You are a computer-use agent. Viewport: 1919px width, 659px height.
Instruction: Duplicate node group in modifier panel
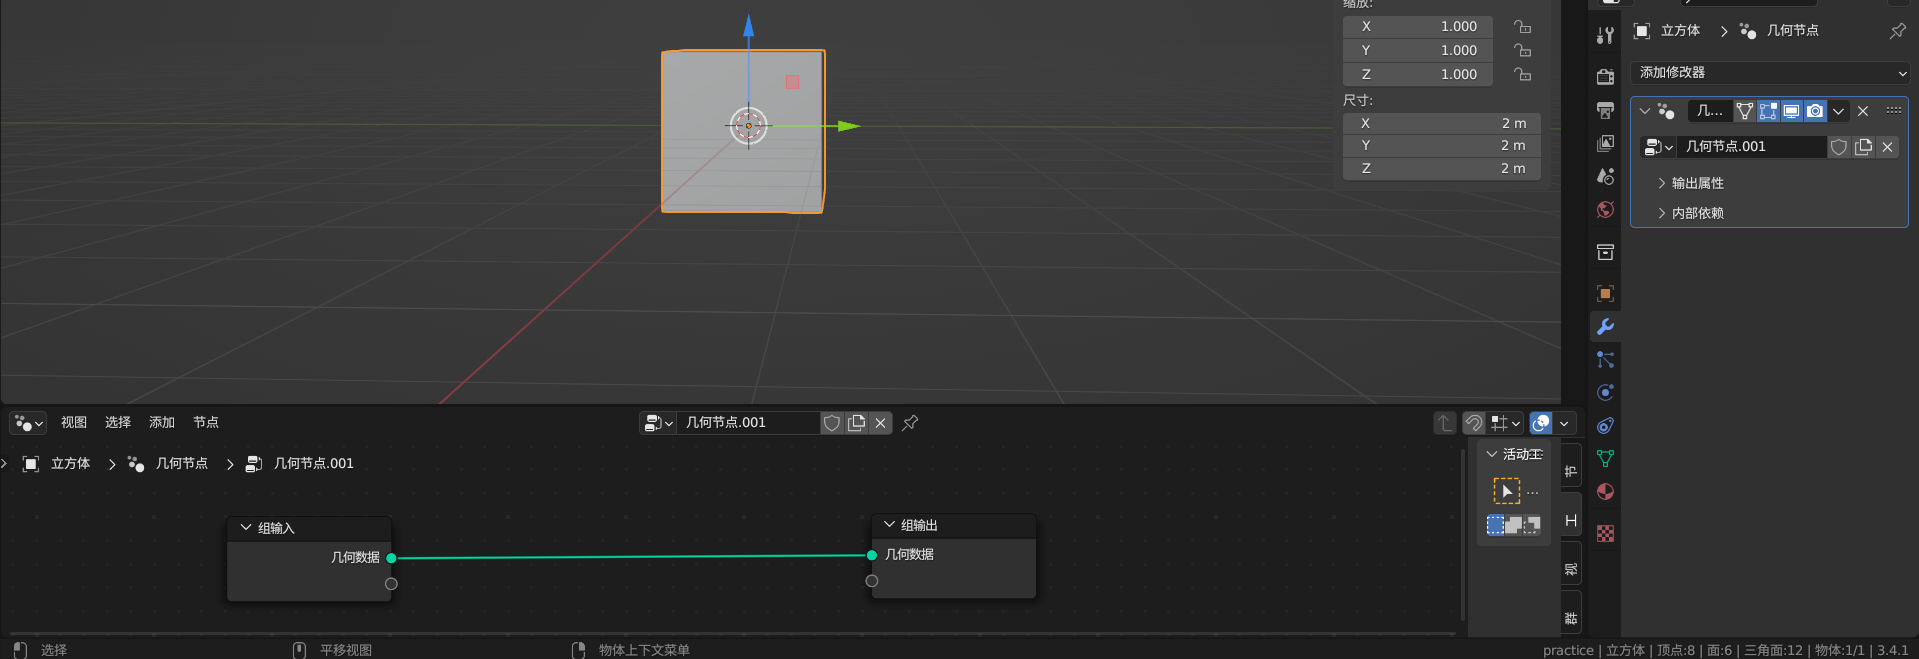1863,147
